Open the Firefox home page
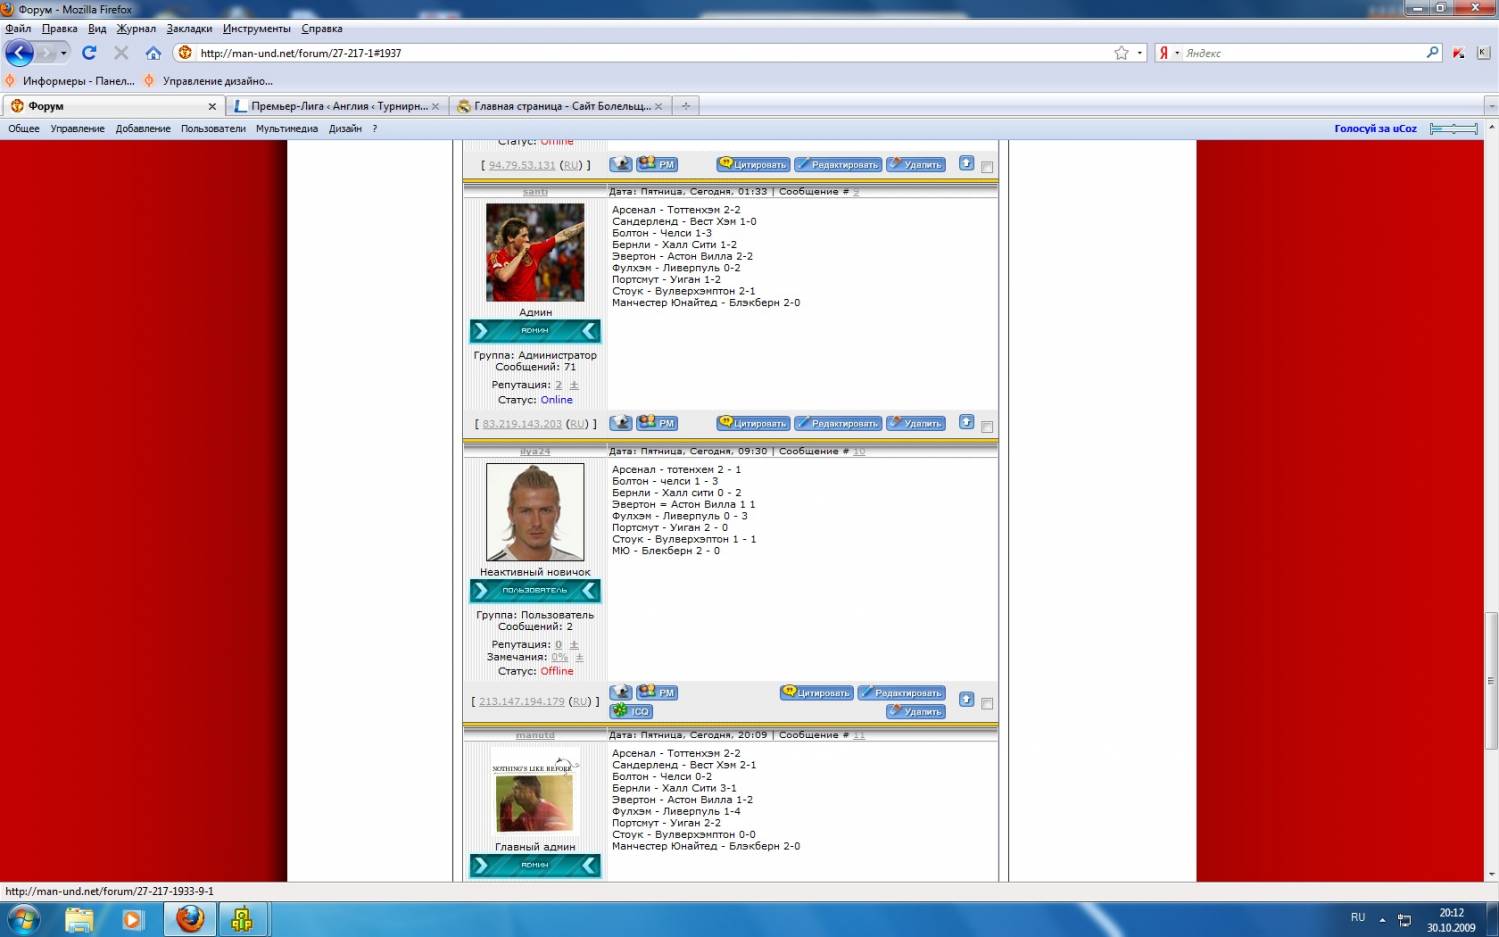The image size is (1499, 937). pos(153,53)
